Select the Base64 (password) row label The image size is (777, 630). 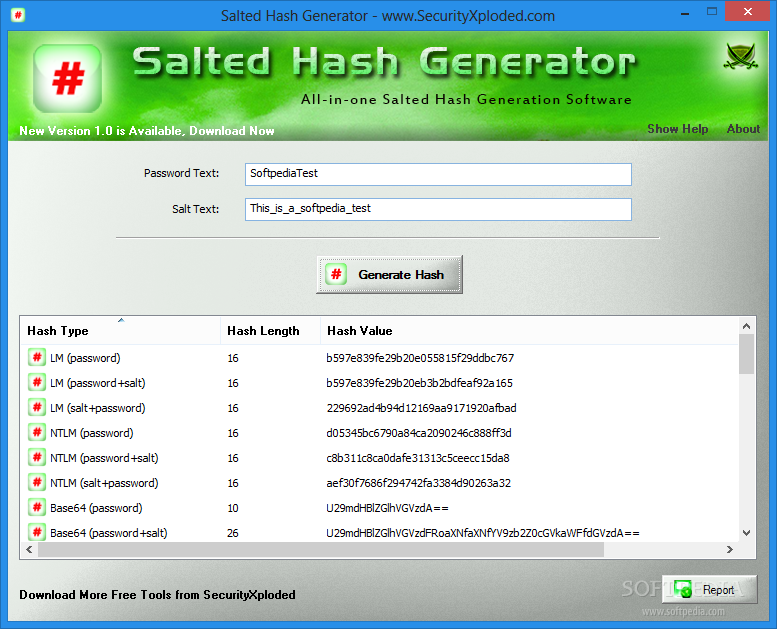tap(96, 508)
